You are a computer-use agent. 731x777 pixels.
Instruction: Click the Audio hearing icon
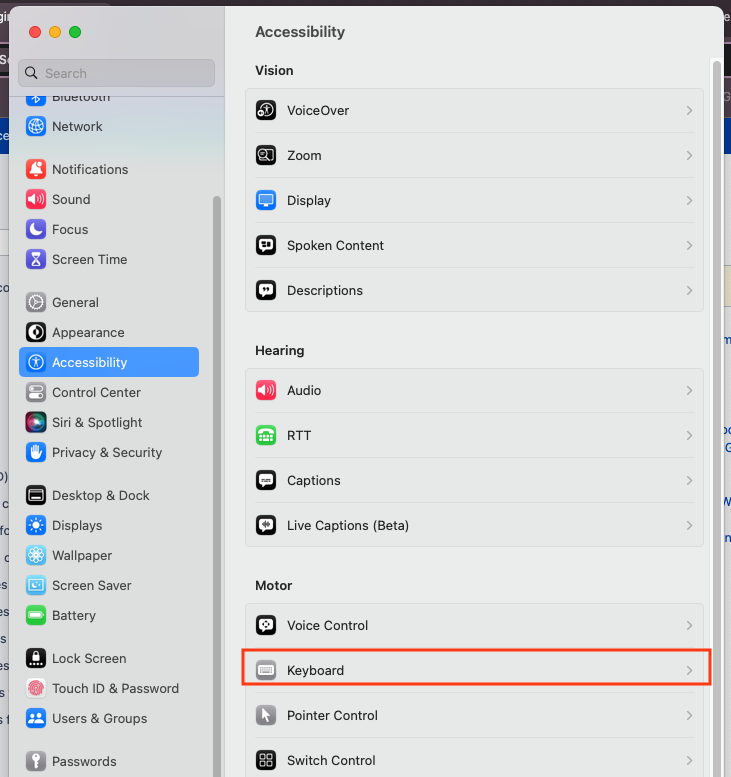pos(266,390)
